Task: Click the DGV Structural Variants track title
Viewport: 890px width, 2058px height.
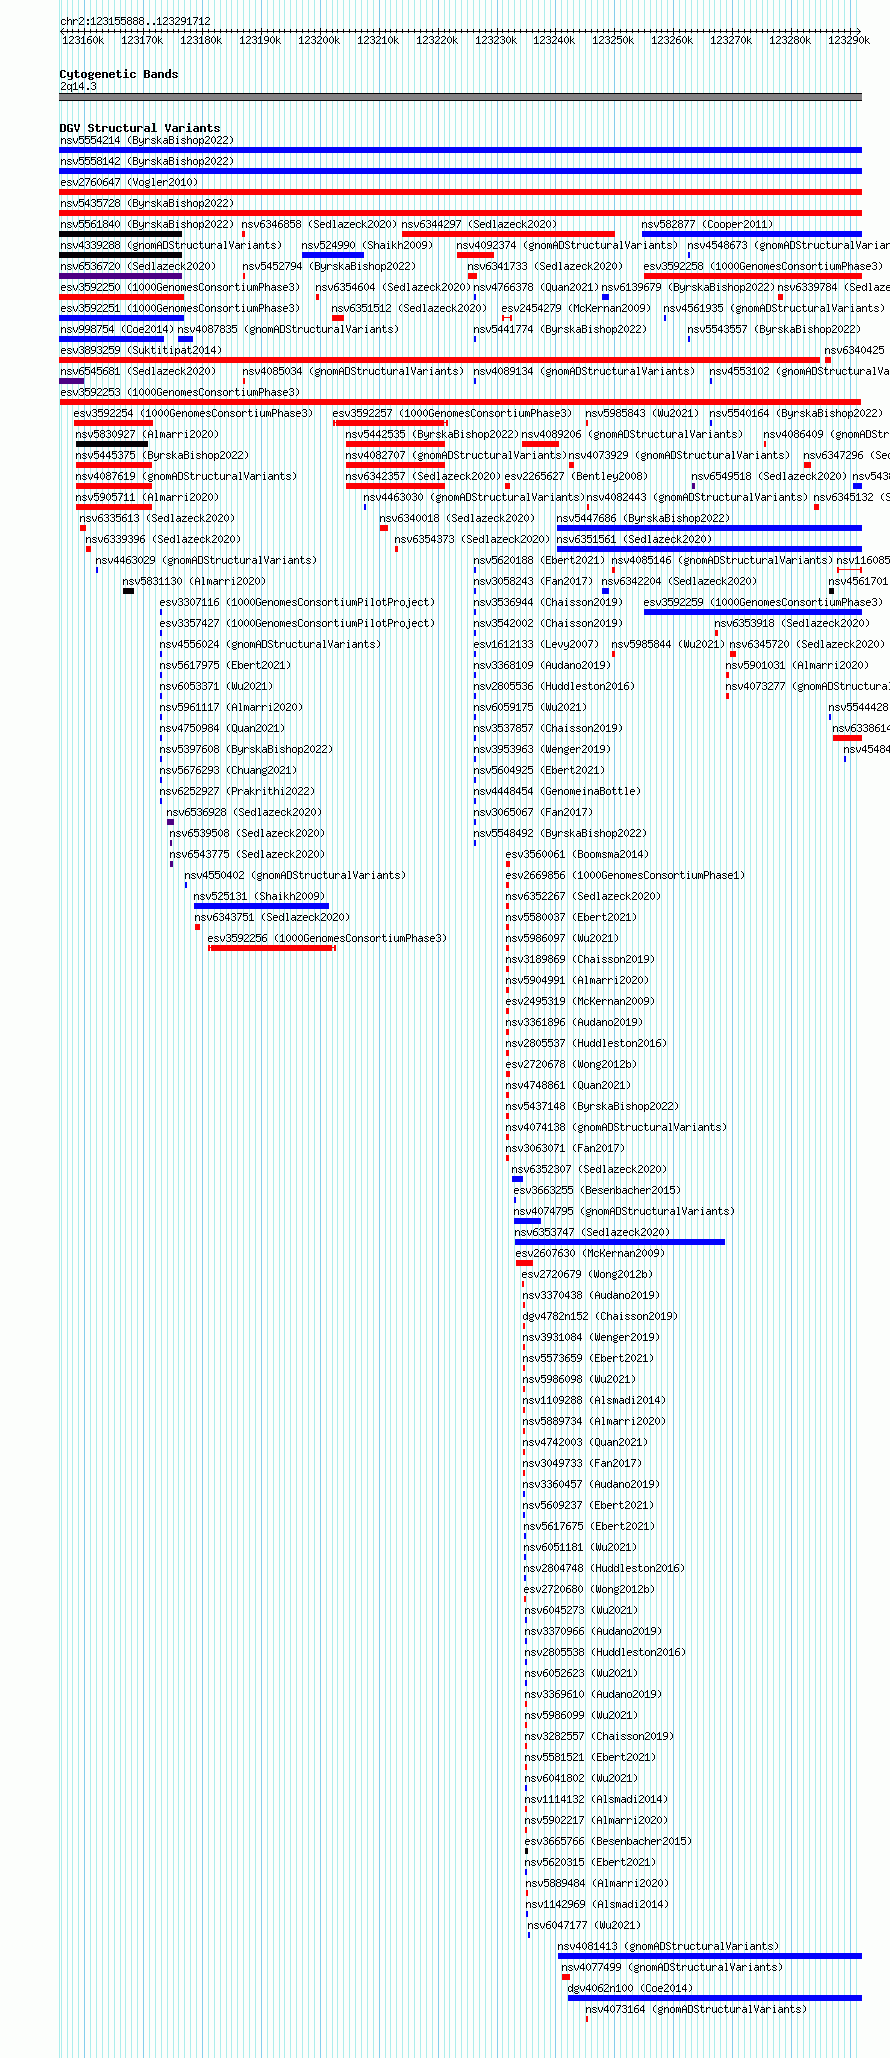Action: tap(139, 128)
